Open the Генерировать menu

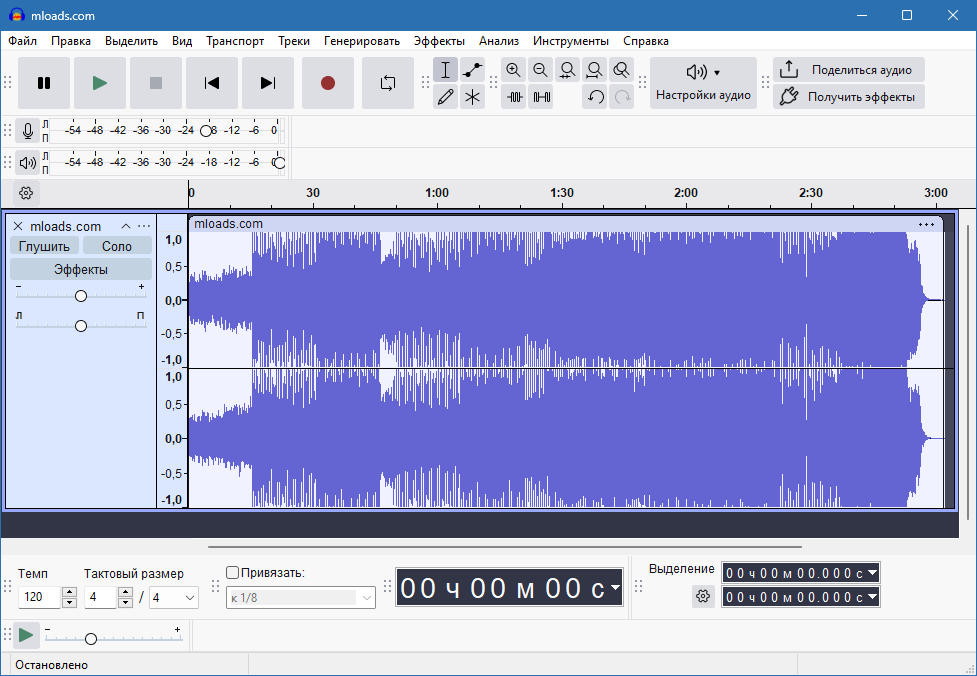tap(362, 41)
